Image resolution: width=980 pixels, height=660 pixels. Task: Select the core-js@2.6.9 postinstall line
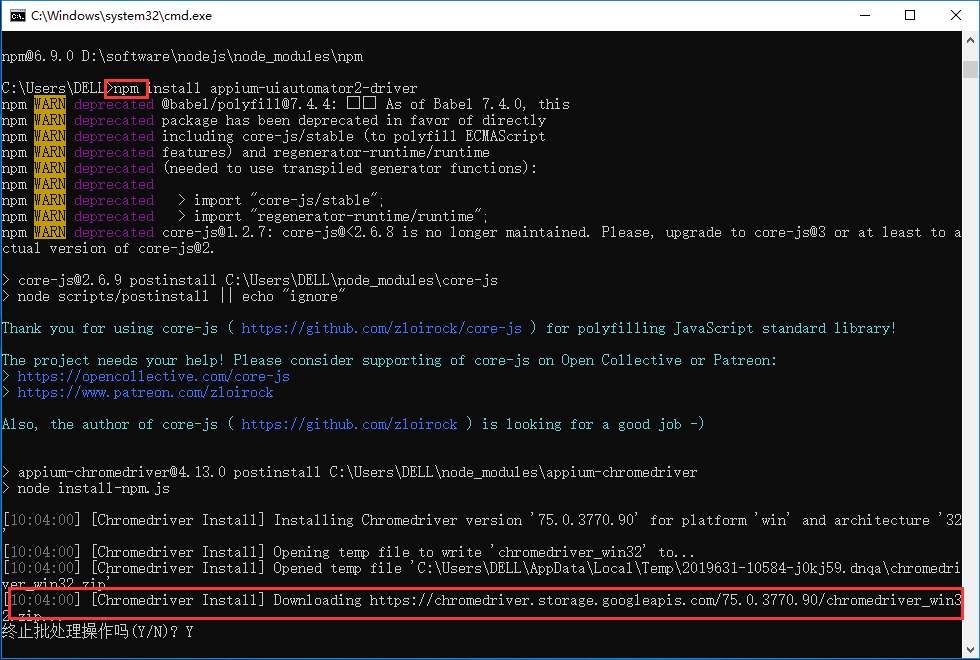click(x=250, y=280)
